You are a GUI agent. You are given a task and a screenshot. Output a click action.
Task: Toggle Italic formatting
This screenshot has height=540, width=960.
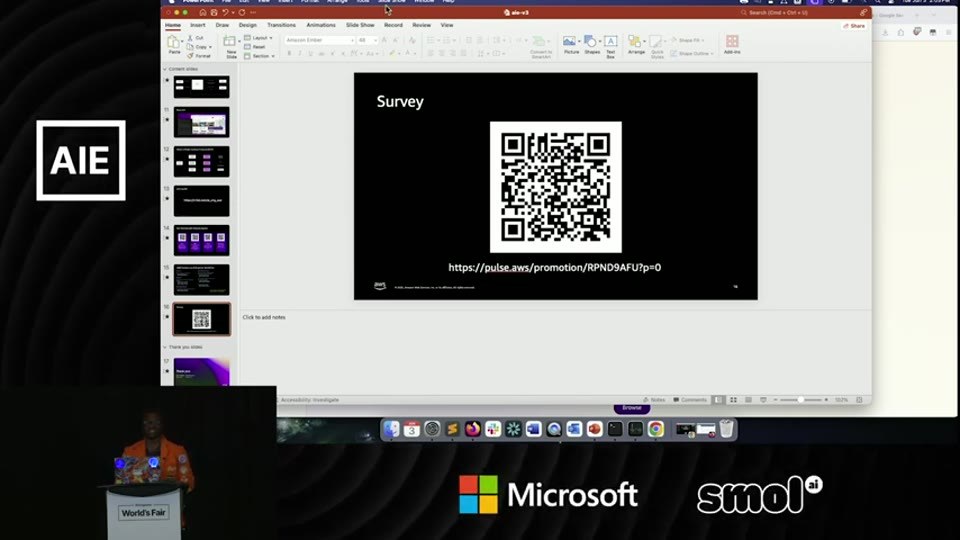coord(300,53)
